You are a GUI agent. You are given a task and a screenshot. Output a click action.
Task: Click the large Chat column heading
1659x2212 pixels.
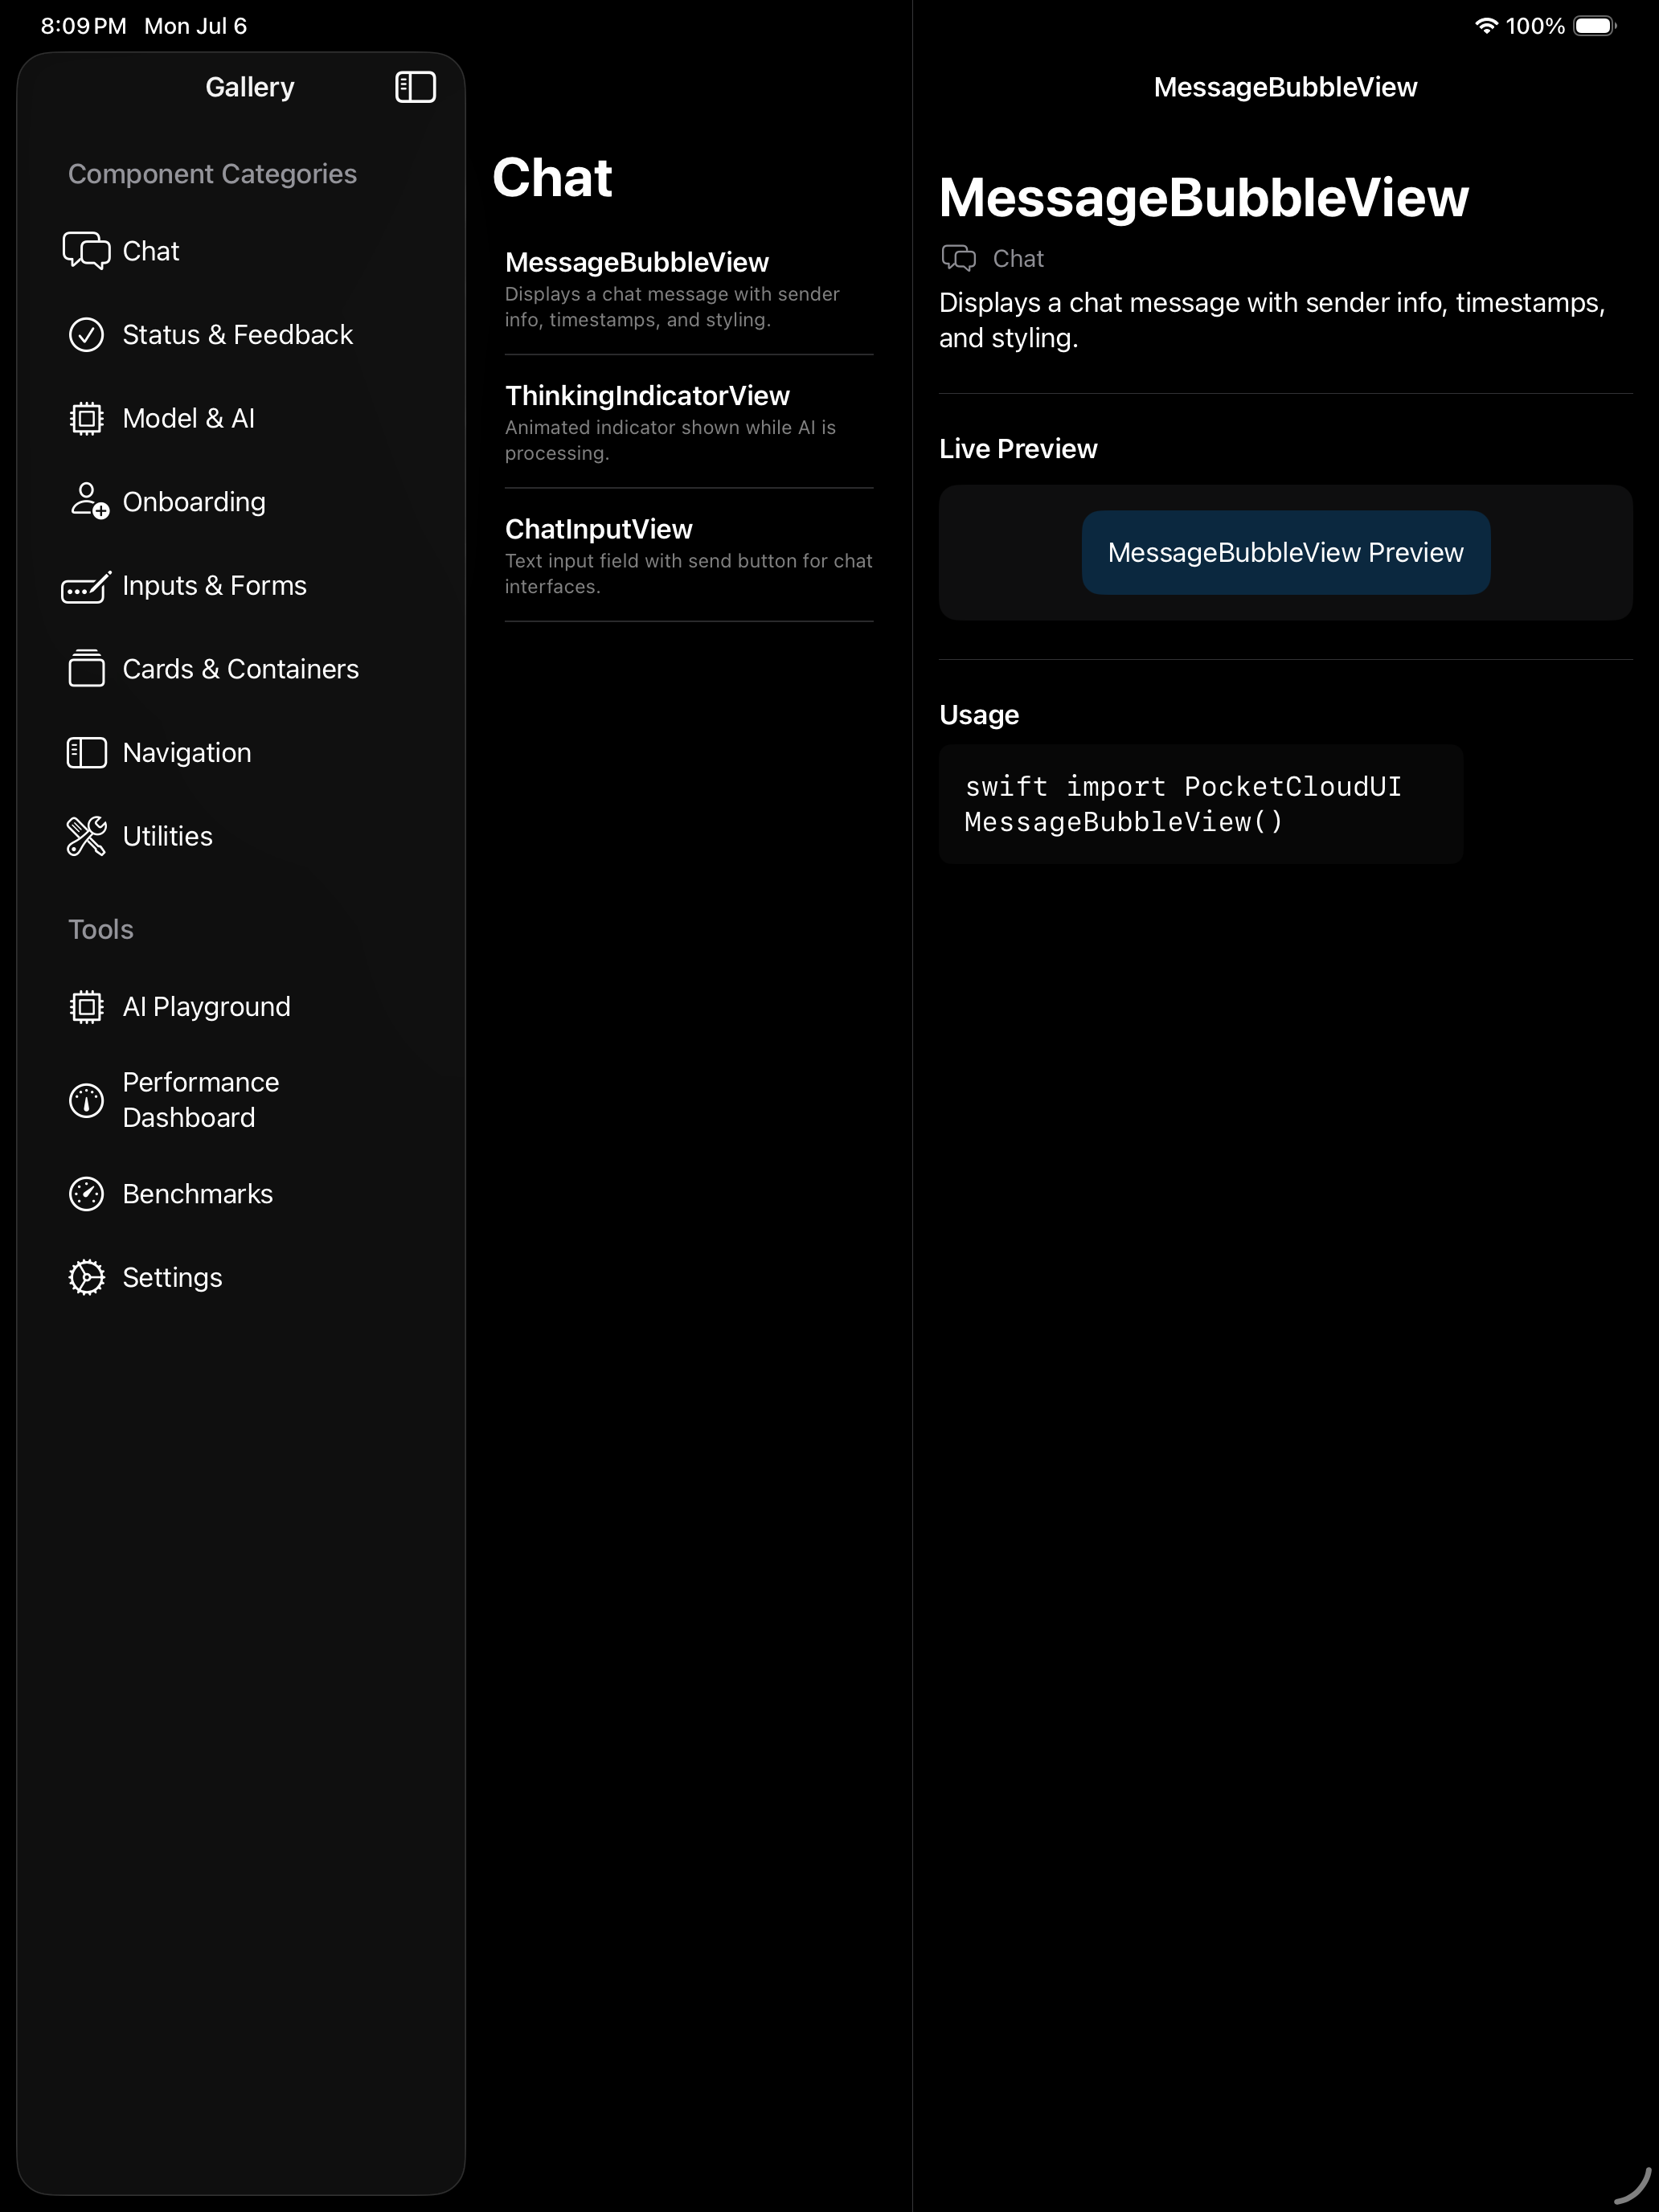click(552, 178)
